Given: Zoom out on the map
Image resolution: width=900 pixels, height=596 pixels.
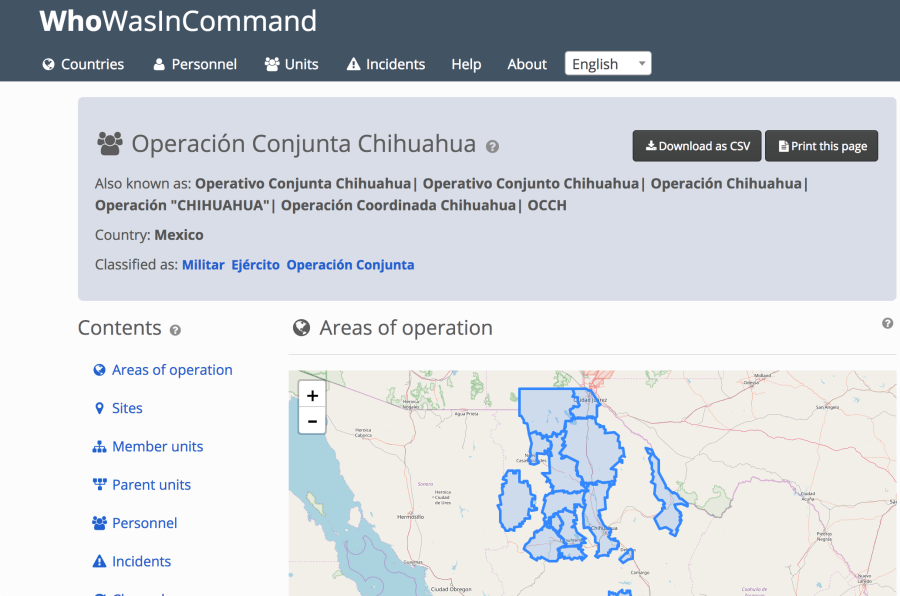Looking at the screenshot, I should click(x=312, y=421).
